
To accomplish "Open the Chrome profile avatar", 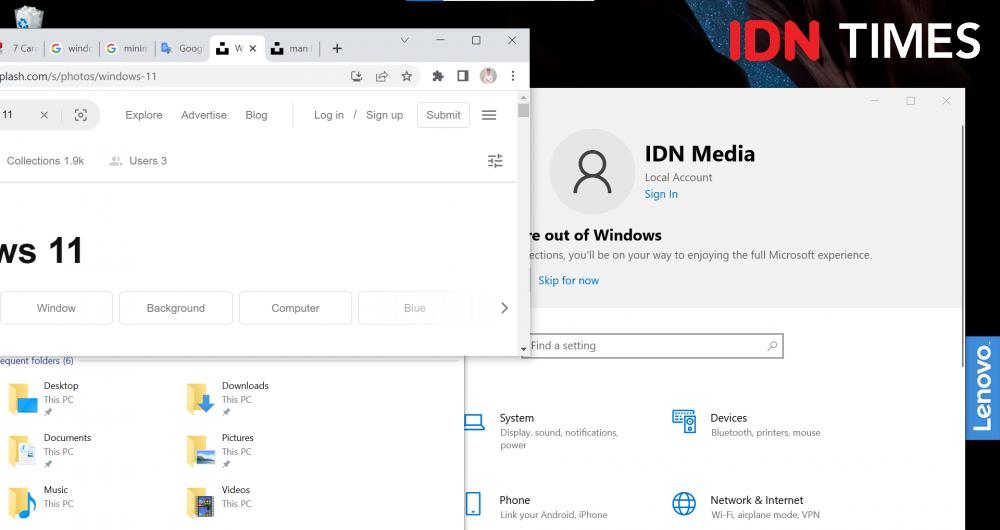I will point(488,77).
